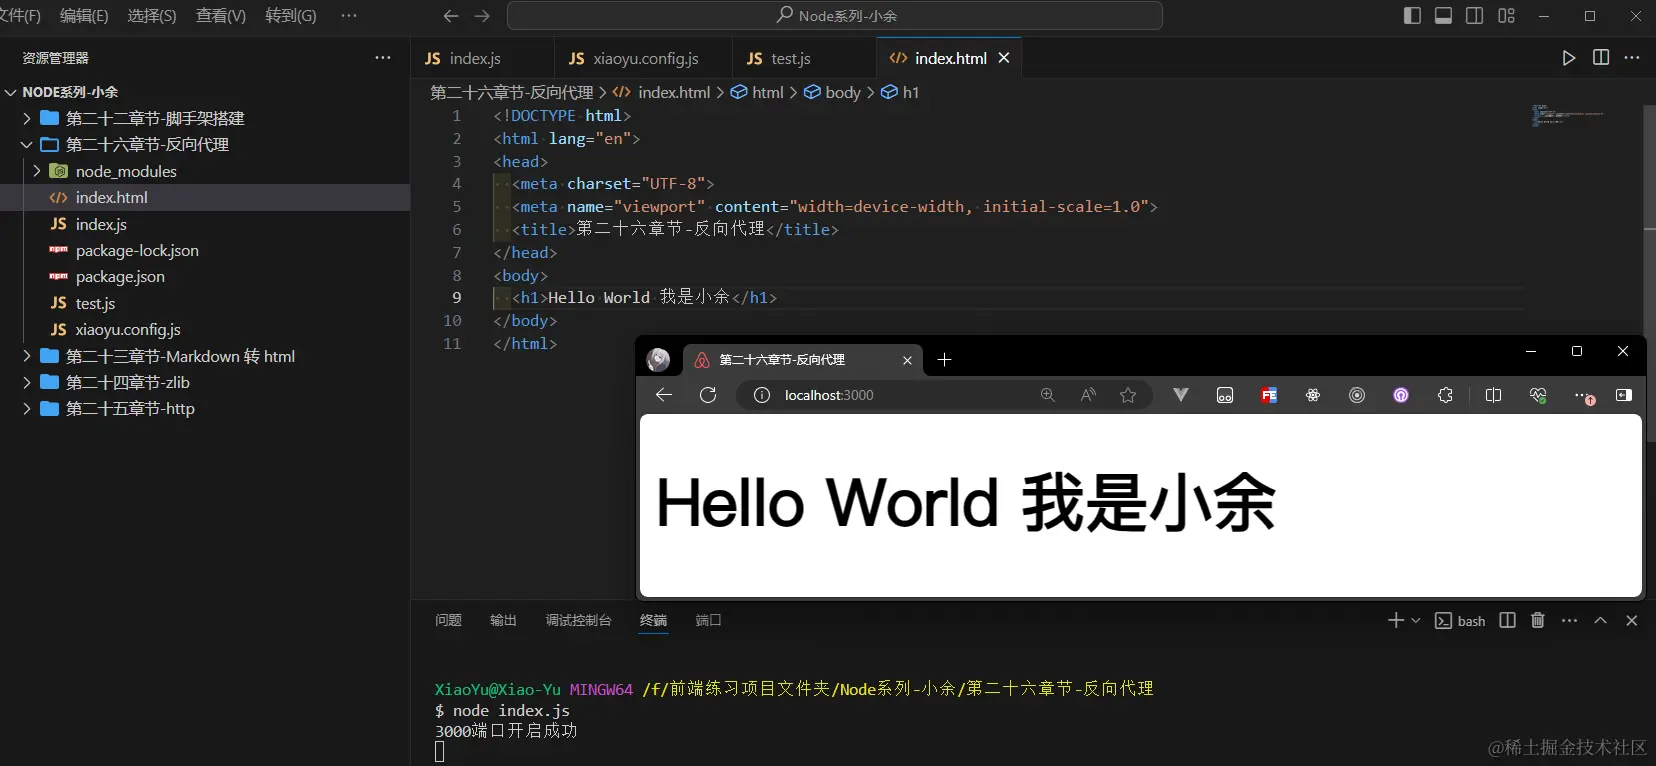This screenshot has height=766, width=1656.
Task: Run the file with the play icon
Action: click(1569, 58)
